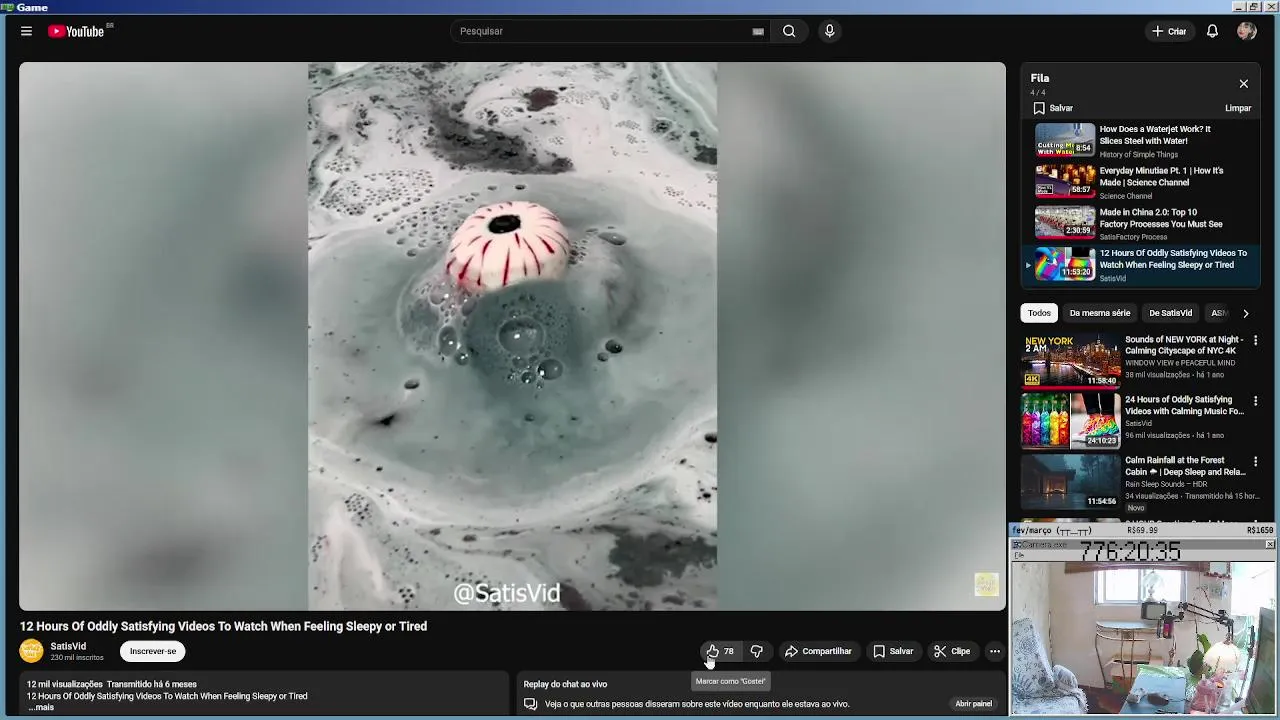The image size is (1280, 720).
Task: Click the Game window title bar icon
Action: (7, 7)
